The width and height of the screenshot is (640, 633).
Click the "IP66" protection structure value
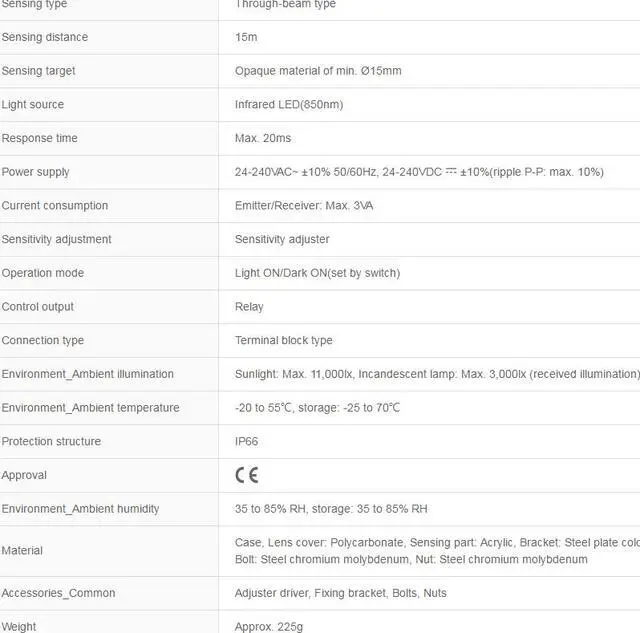tap(247, 441)
